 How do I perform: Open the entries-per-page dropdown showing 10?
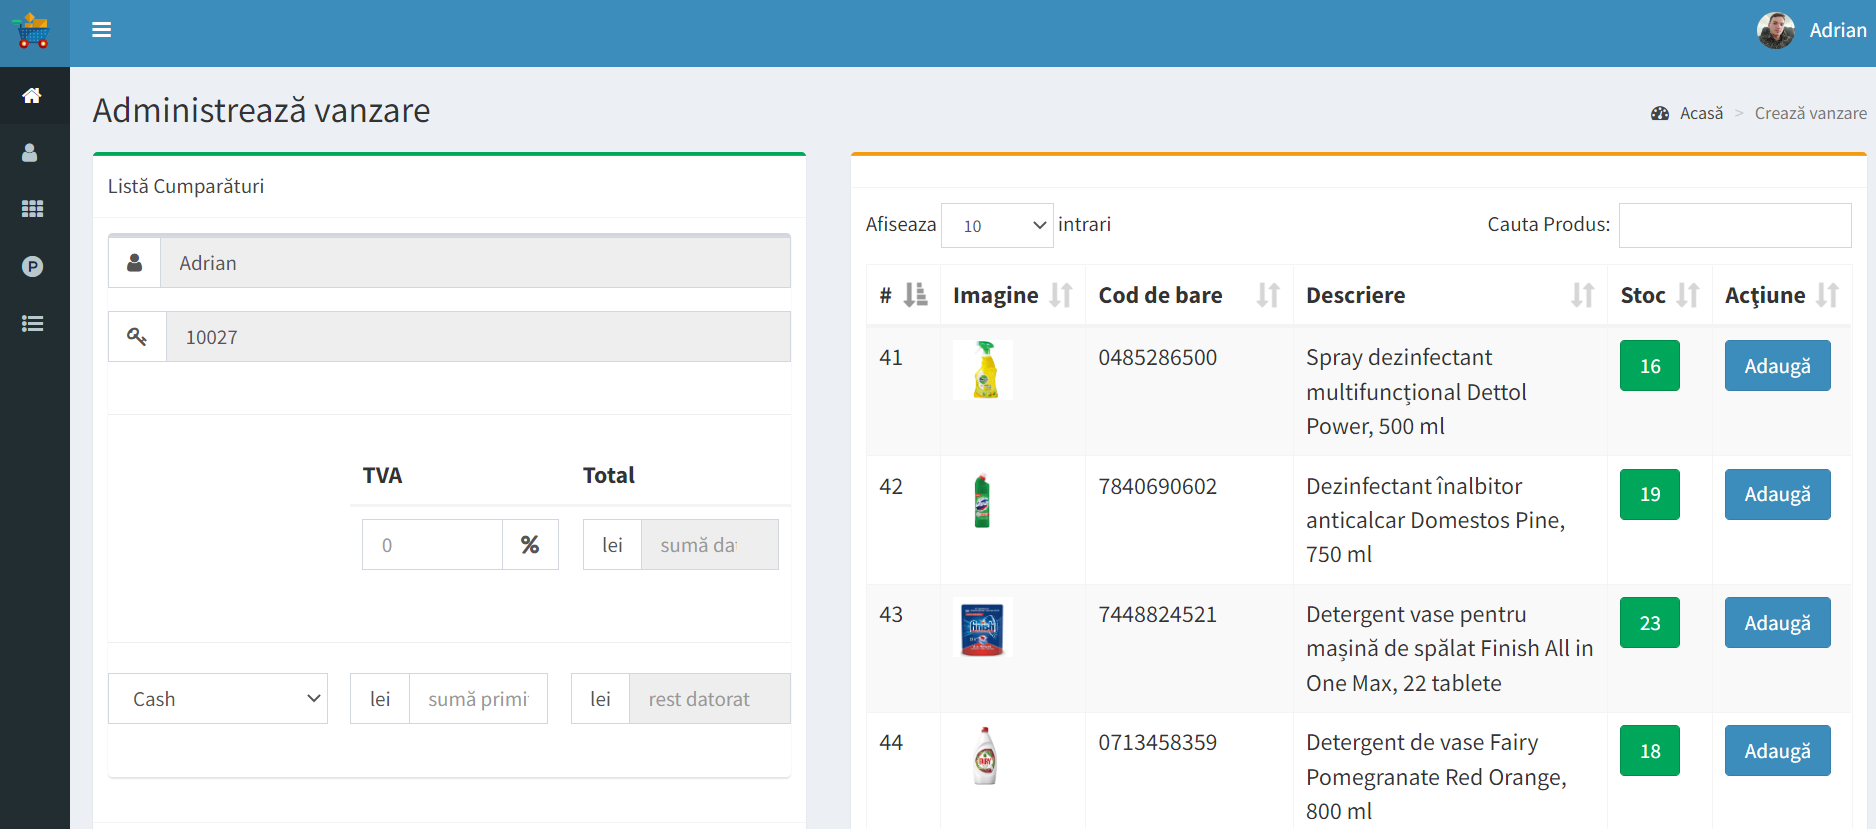point(997,226)
